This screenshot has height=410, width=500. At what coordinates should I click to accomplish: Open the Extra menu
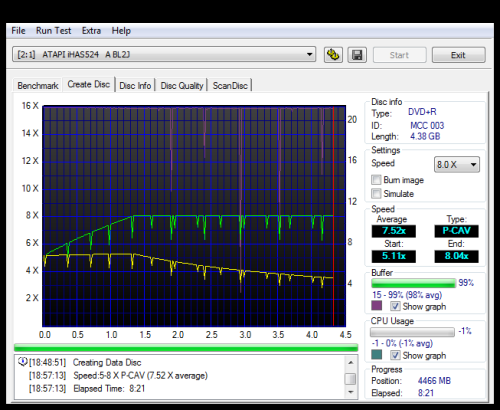(91, 31)
